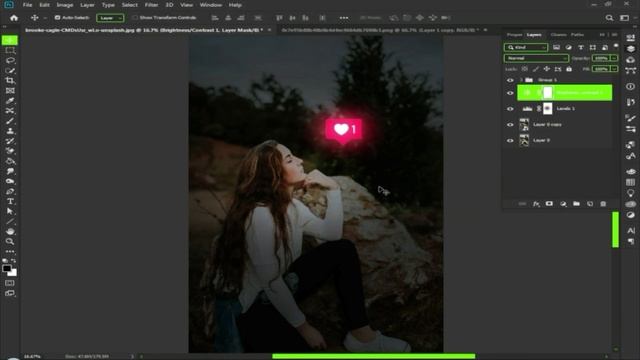
Task: Create a new layer icon
Action: point(590,204)
